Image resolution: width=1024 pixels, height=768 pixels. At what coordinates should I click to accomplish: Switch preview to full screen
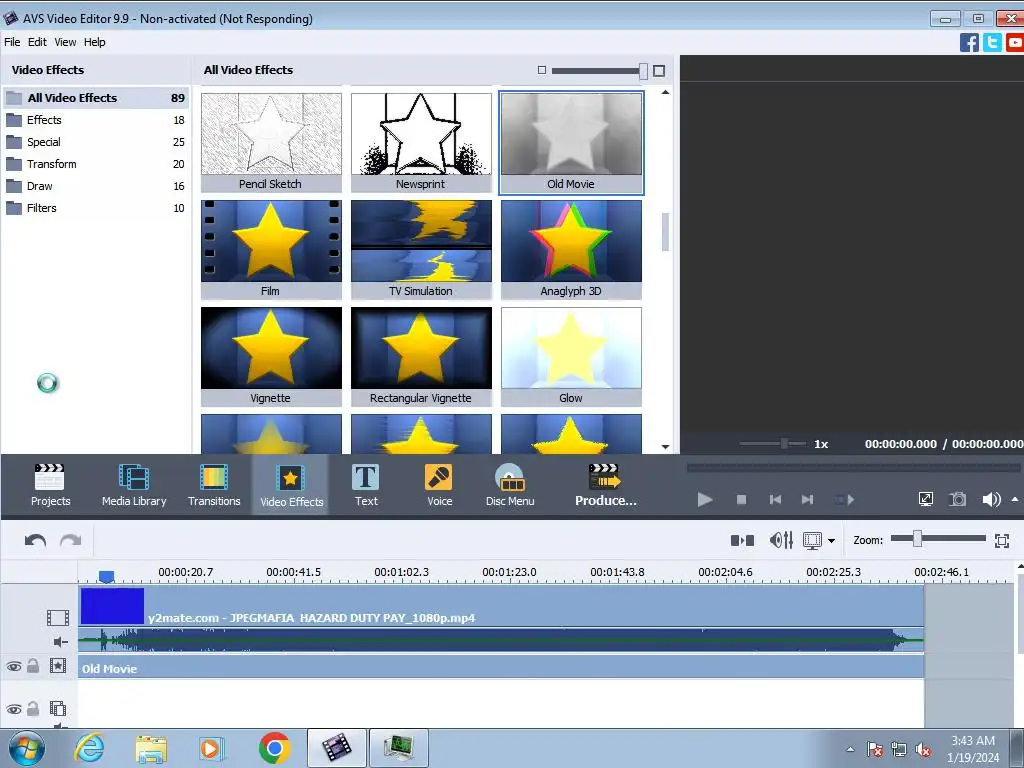click(x=925, y=500)
